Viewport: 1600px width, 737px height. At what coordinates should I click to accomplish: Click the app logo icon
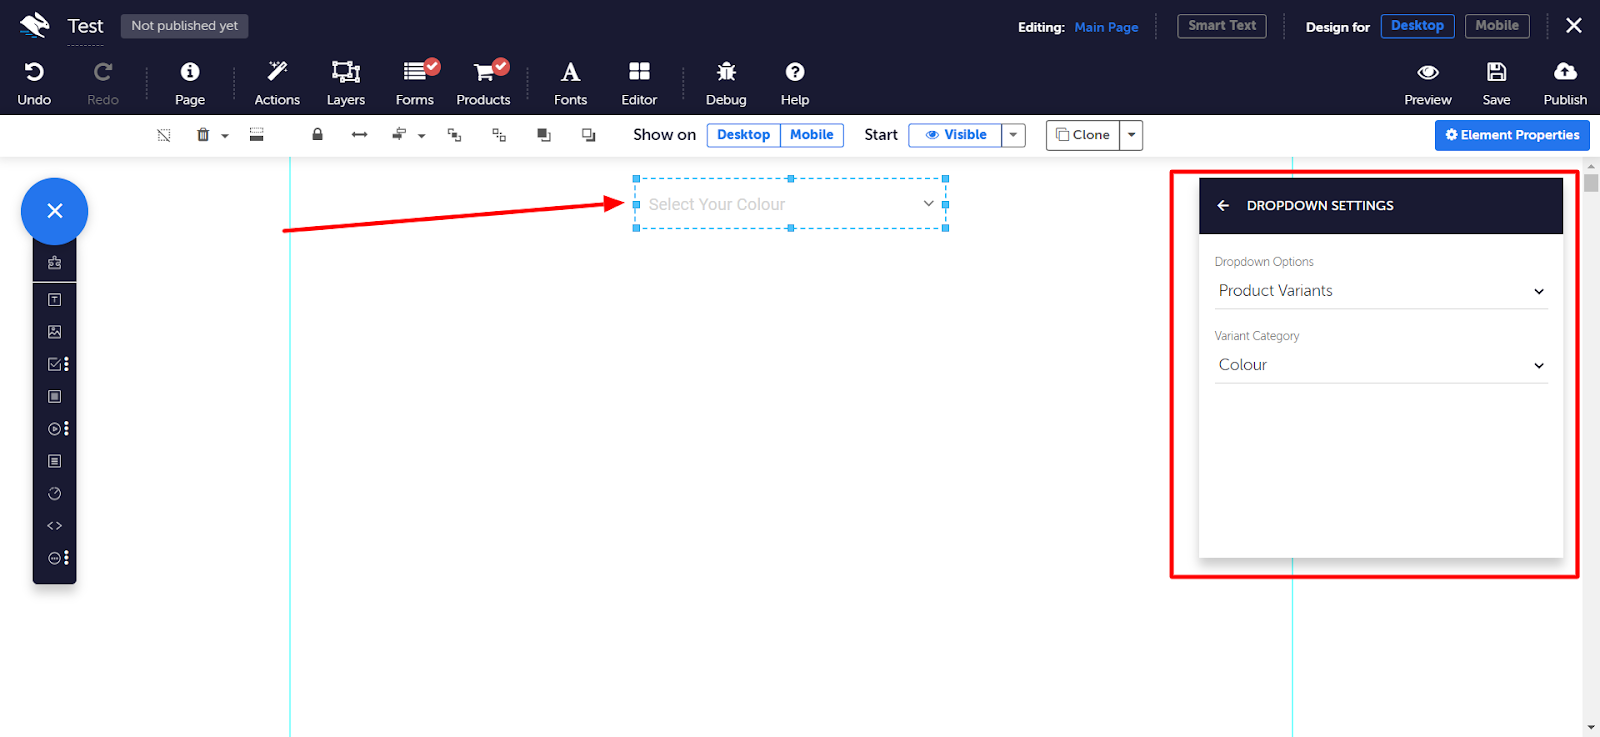34,26
